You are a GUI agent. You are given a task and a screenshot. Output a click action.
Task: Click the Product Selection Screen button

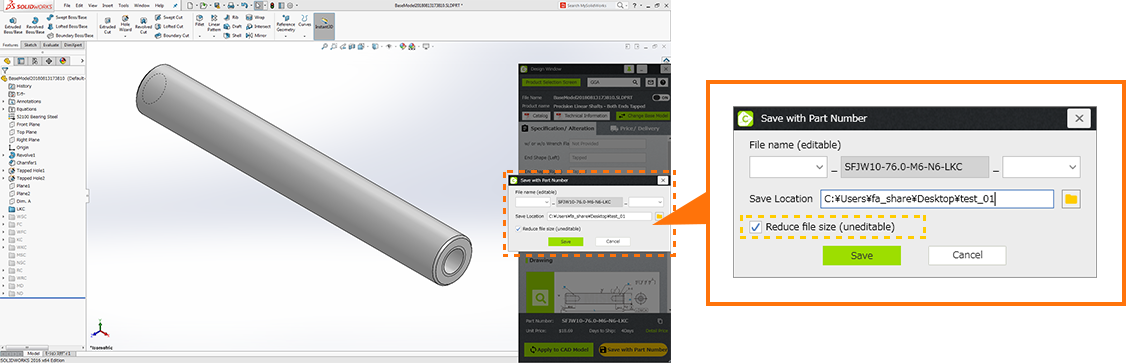tap(552, 83)
